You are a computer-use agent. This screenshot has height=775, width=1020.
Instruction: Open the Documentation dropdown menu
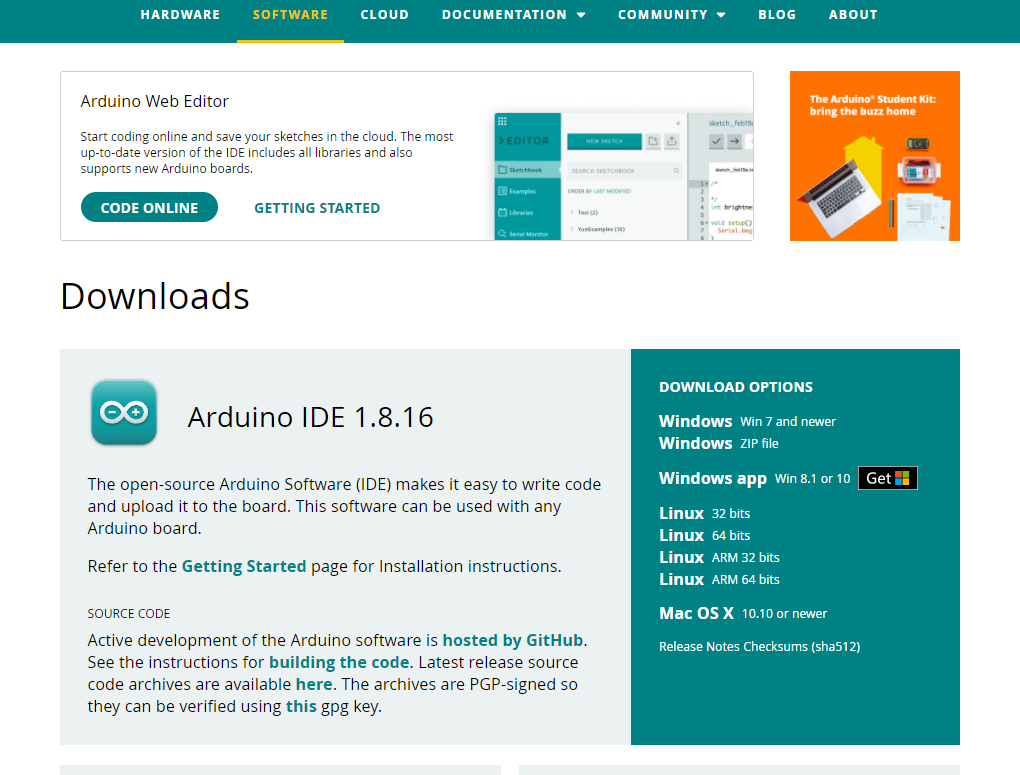tap(513, 14)
